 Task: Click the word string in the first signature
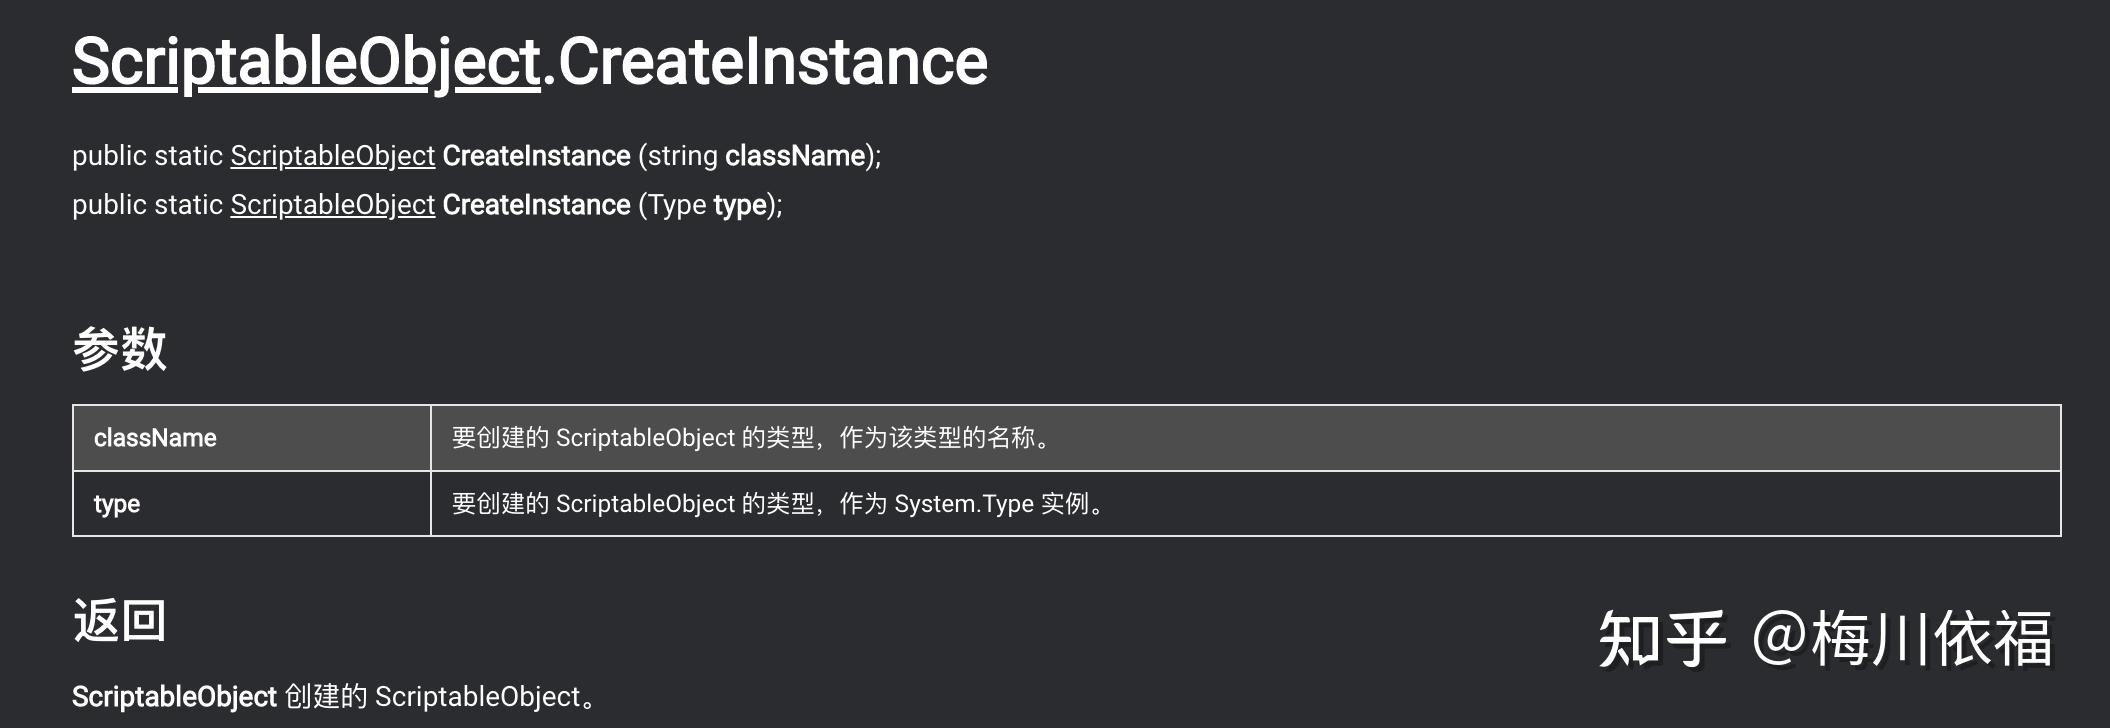pos(683,156)
